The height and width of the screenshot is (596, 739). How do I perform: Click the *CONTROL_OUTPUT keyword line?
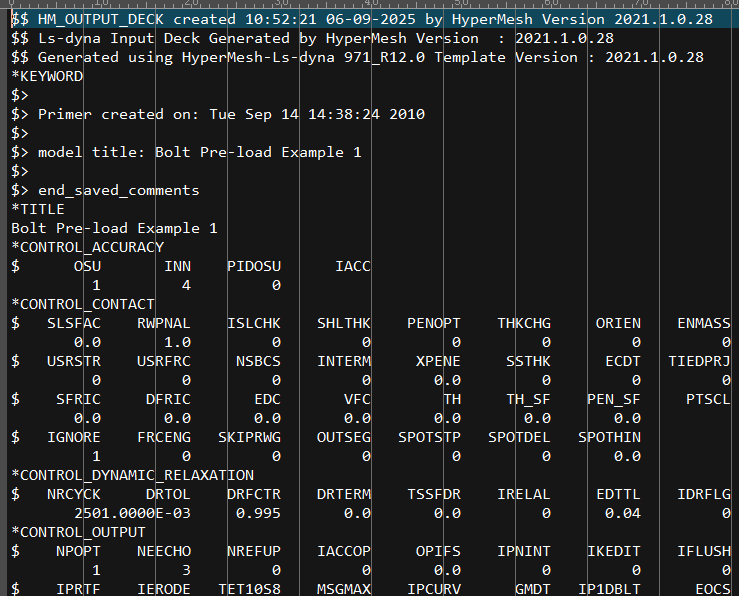78,532
